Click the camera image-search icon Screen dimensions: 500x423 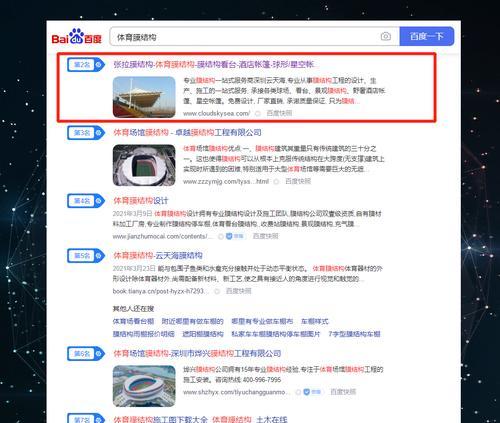pyautogui.click(x=386, y=36)
